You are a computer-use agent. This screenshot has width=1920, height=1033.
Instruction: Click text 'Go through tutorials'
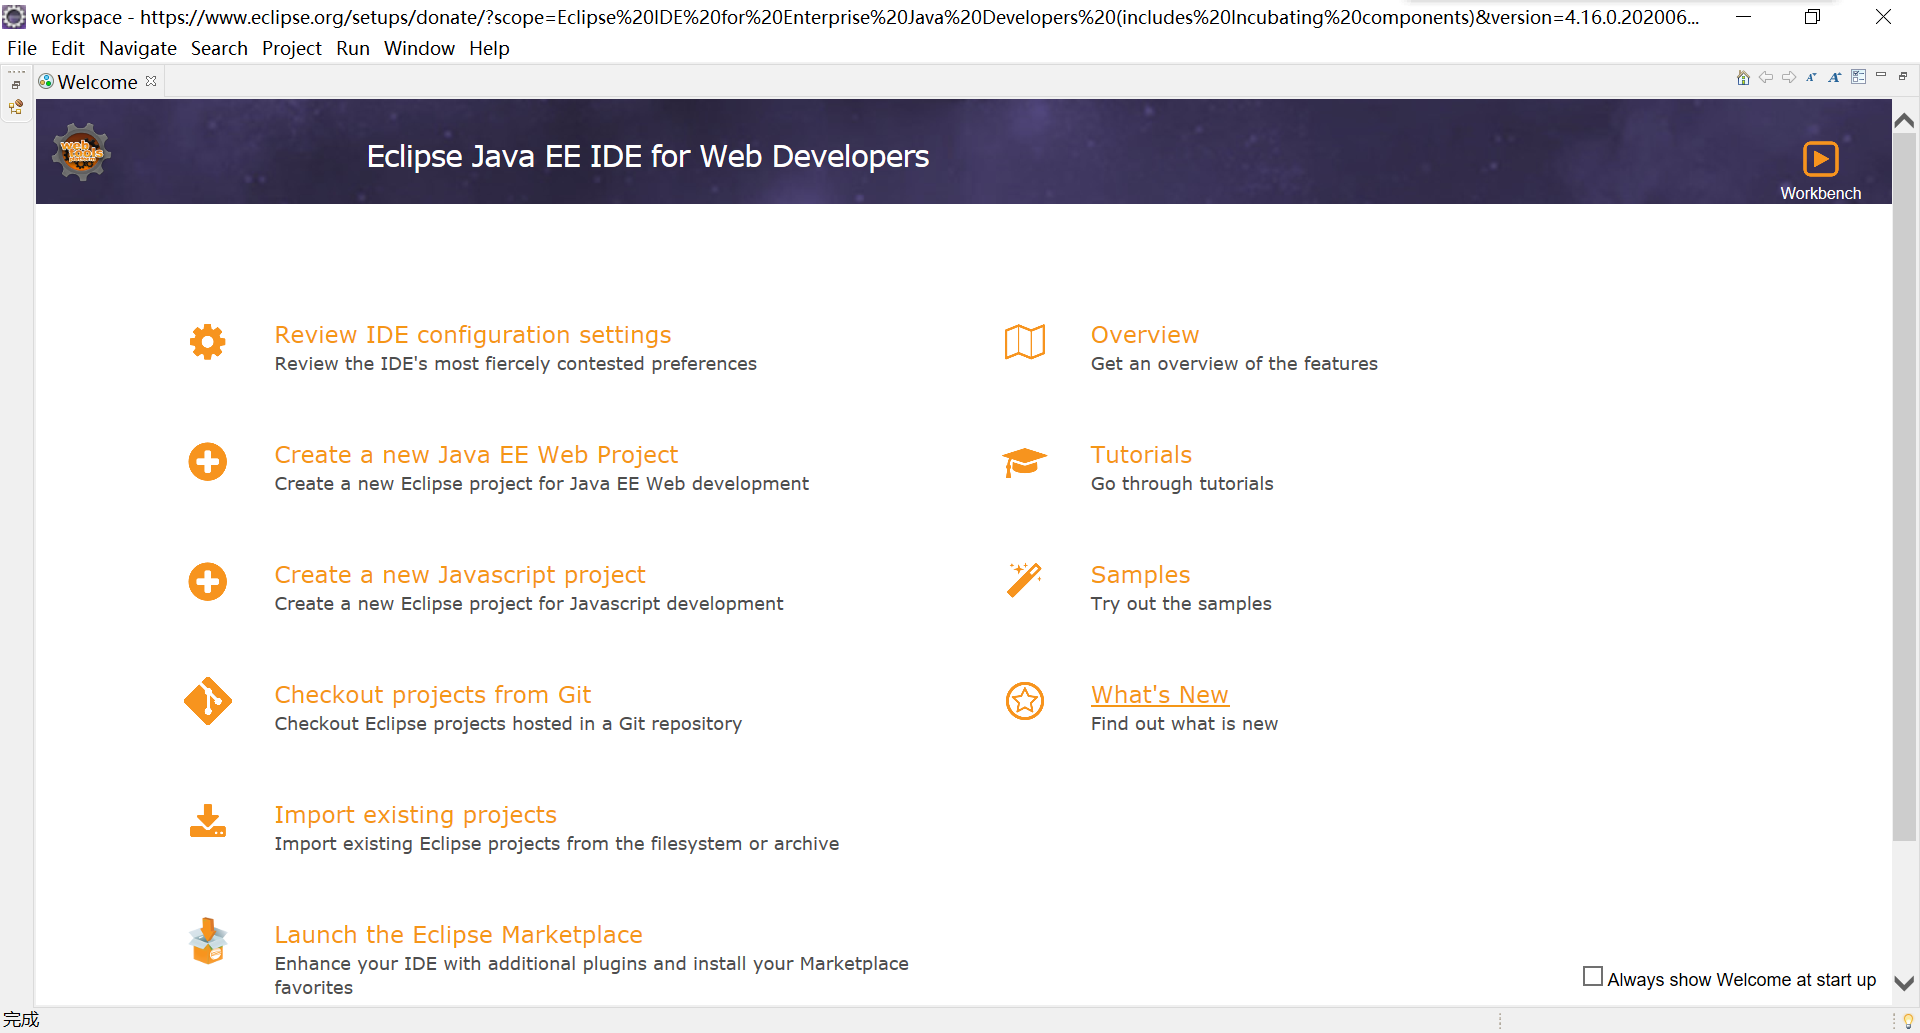(1182, 484)
